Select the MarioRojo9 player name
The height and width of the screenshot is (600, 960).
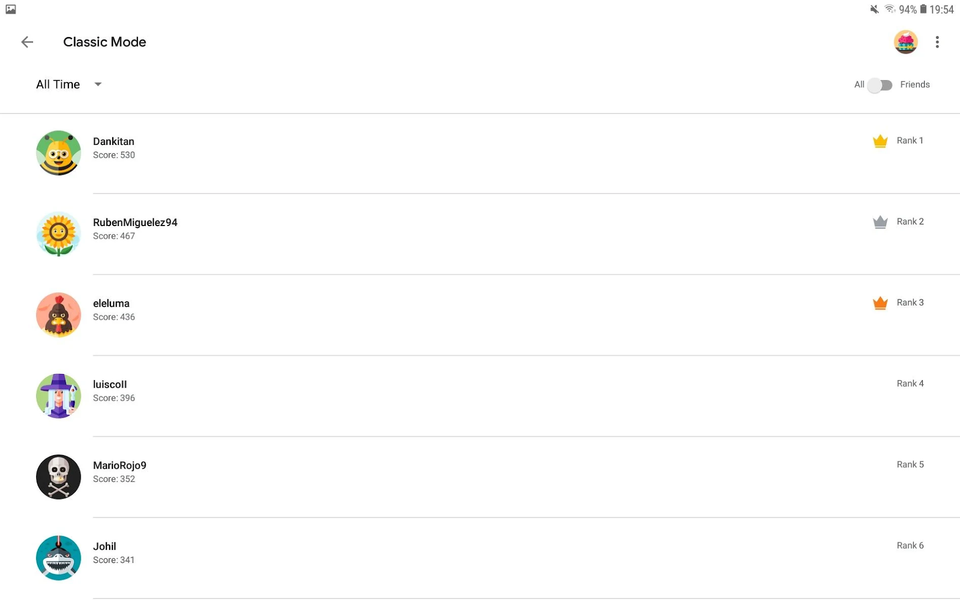pyautogui.click(x=119, y=465)
